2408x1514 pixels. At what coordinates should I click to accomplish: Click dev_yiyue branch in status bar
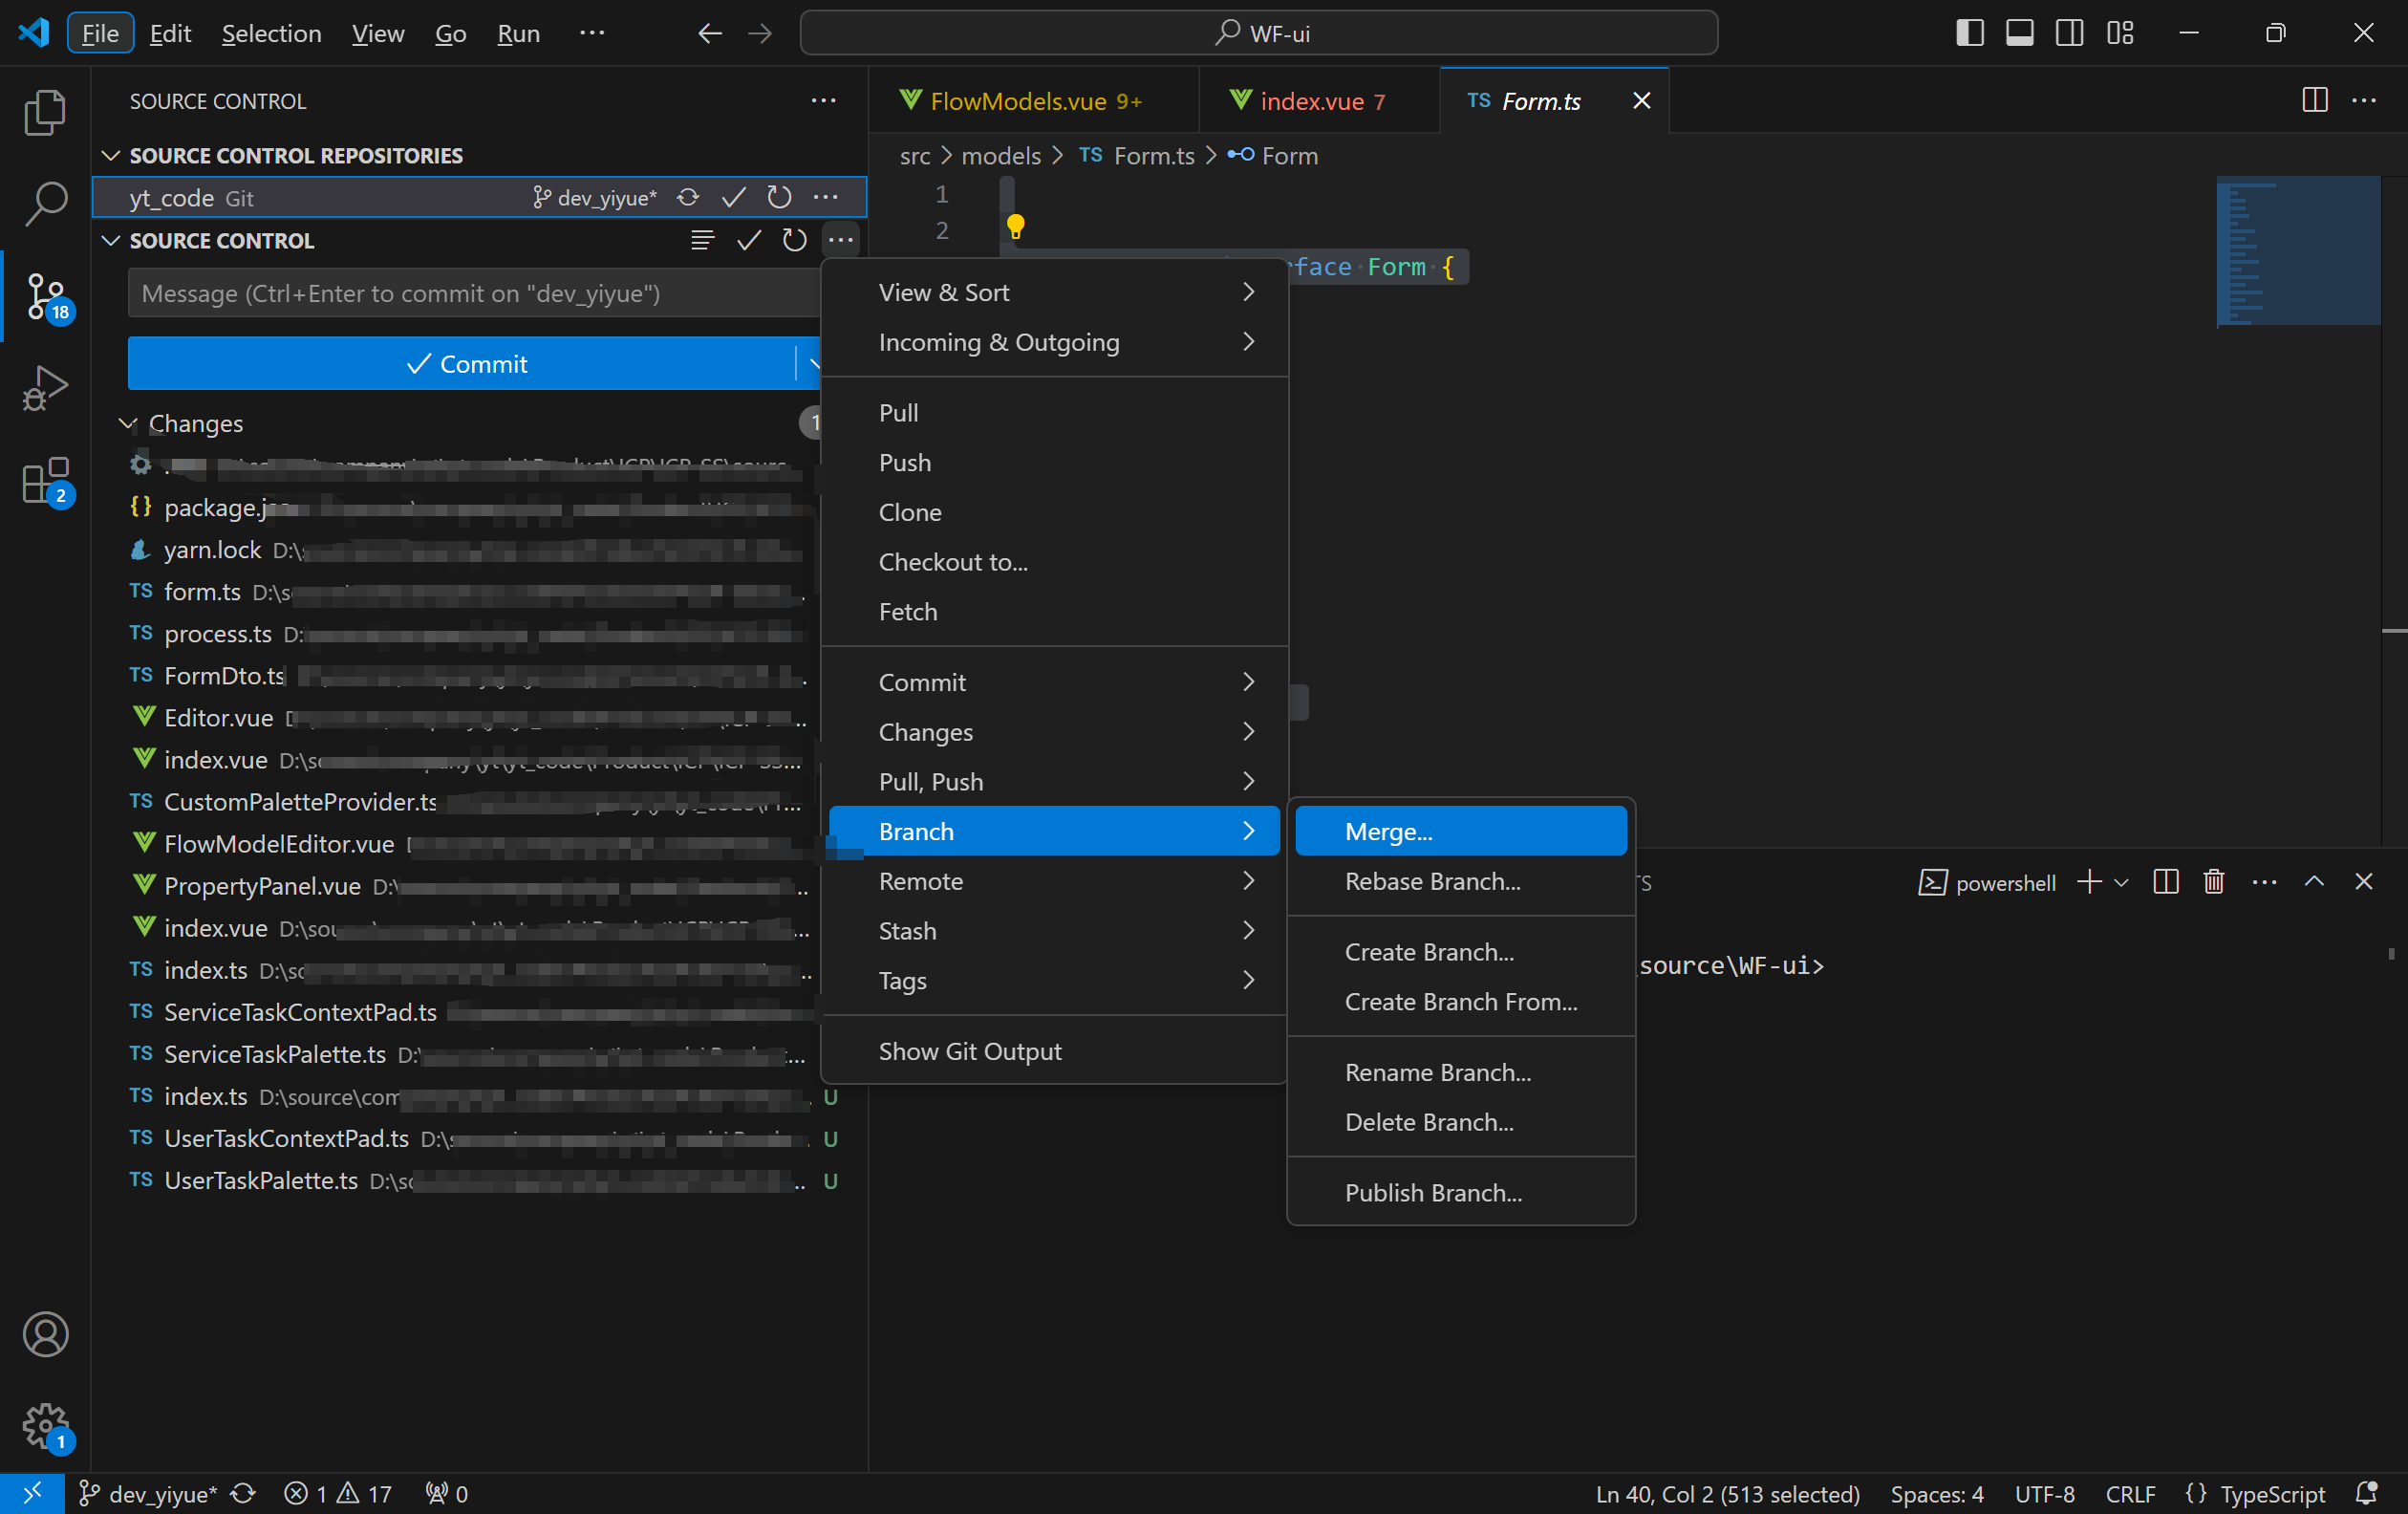(x=150, y=1494)
